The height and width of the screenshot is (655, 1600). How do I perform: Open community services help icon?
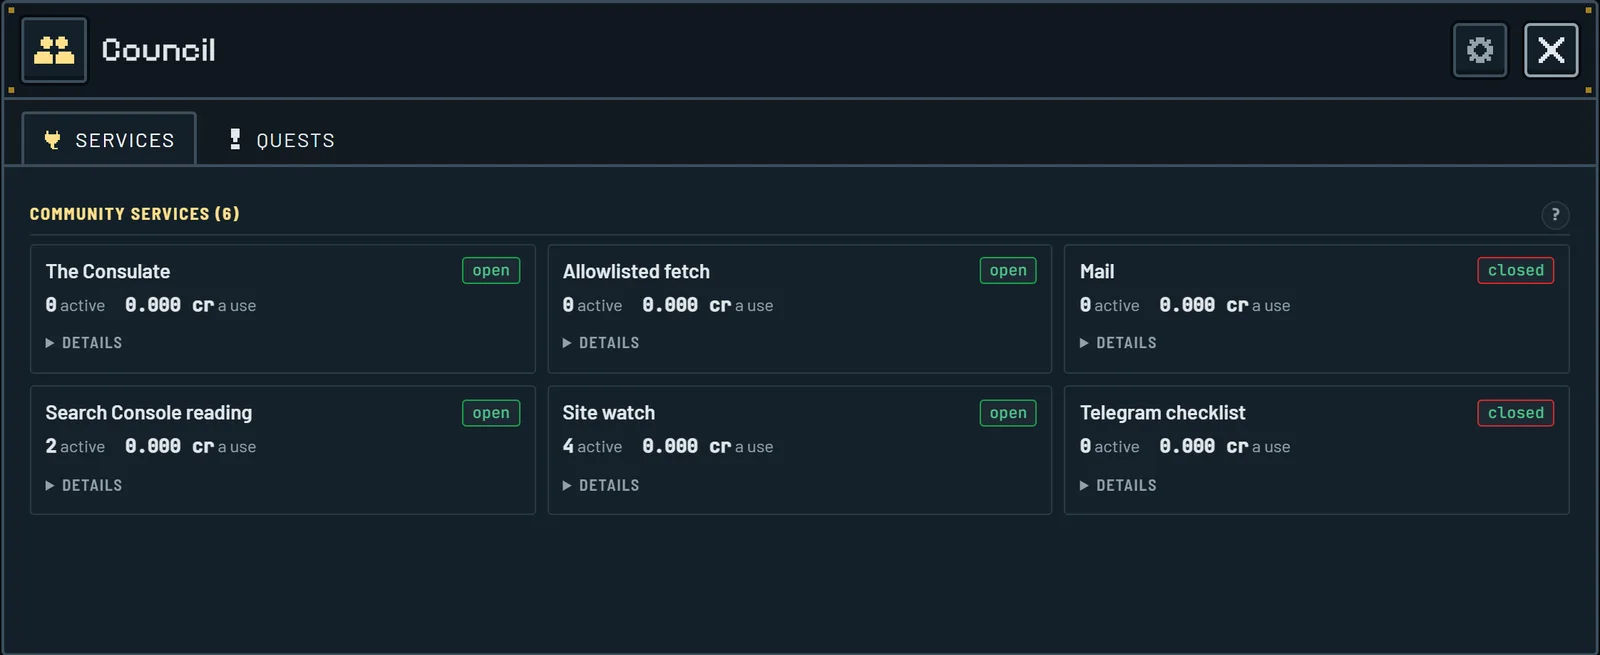click(1555, 215)
